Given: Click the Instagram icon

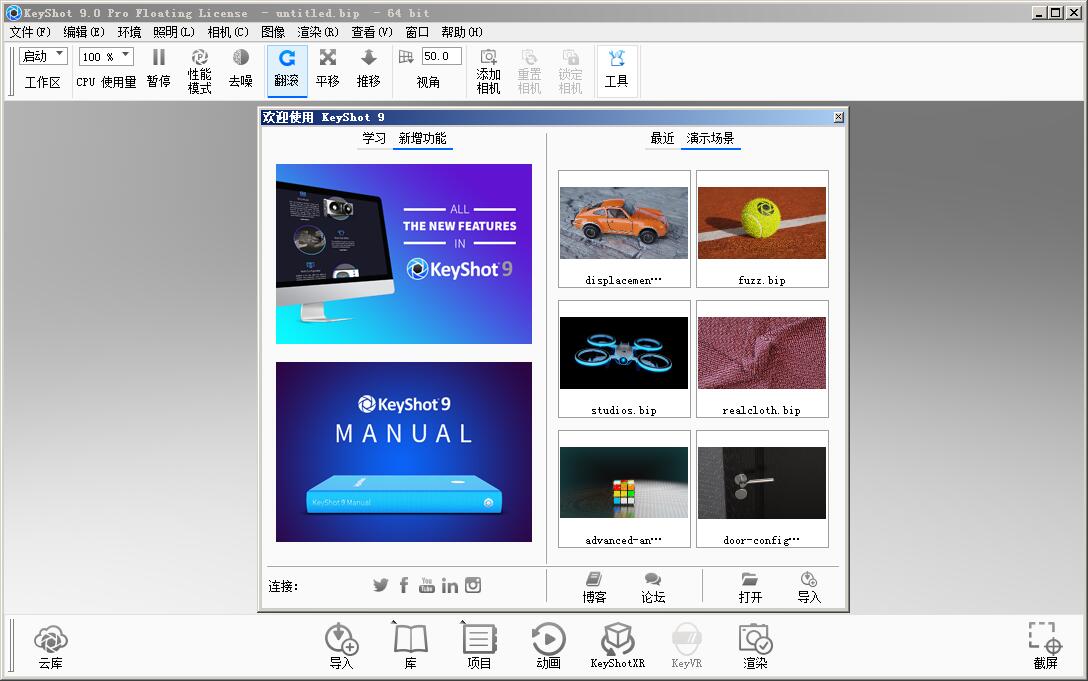Looking at the screenshot, I should click(x=473, y=585).
